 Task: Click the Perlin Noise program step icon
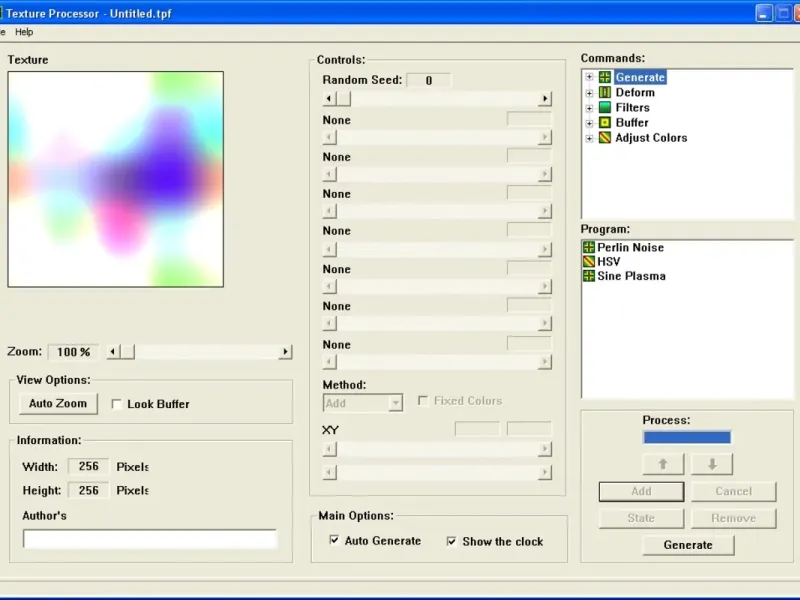[x=589, y=247]
